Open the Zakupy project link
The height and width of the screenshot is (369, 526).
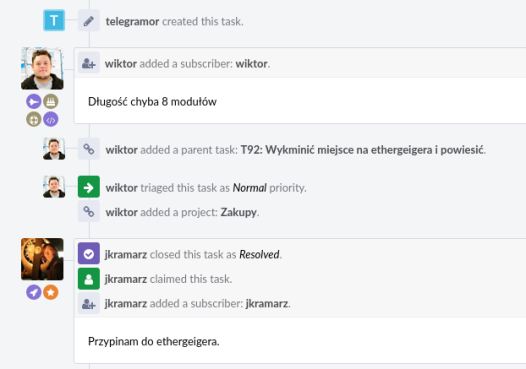pos(239,212)
